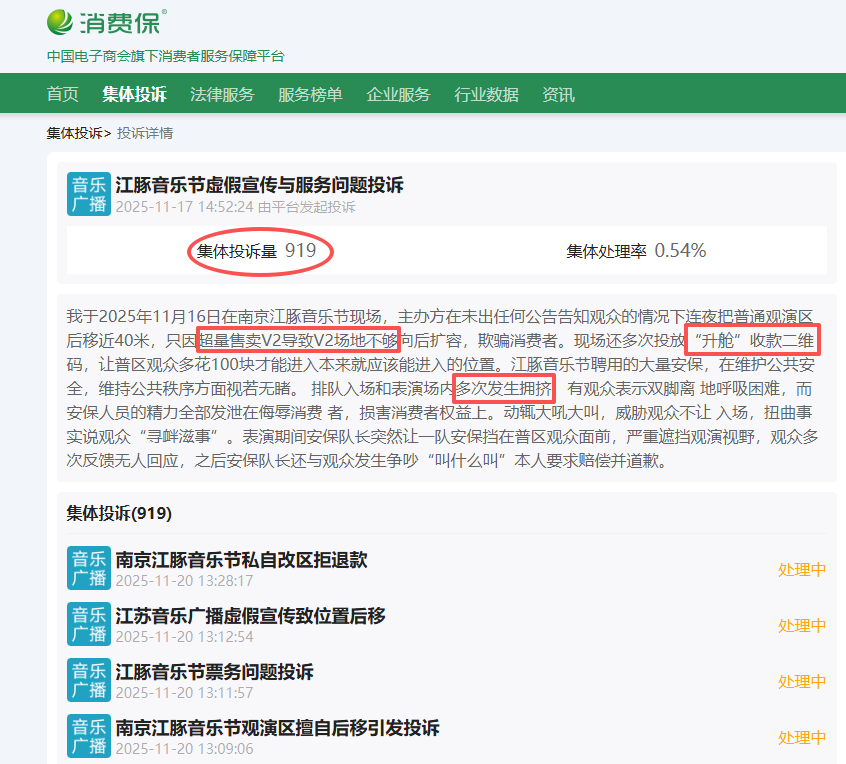Select 服务榜单 in navigation bar
The width and height of the screenshot is (846, 764).
310,95
